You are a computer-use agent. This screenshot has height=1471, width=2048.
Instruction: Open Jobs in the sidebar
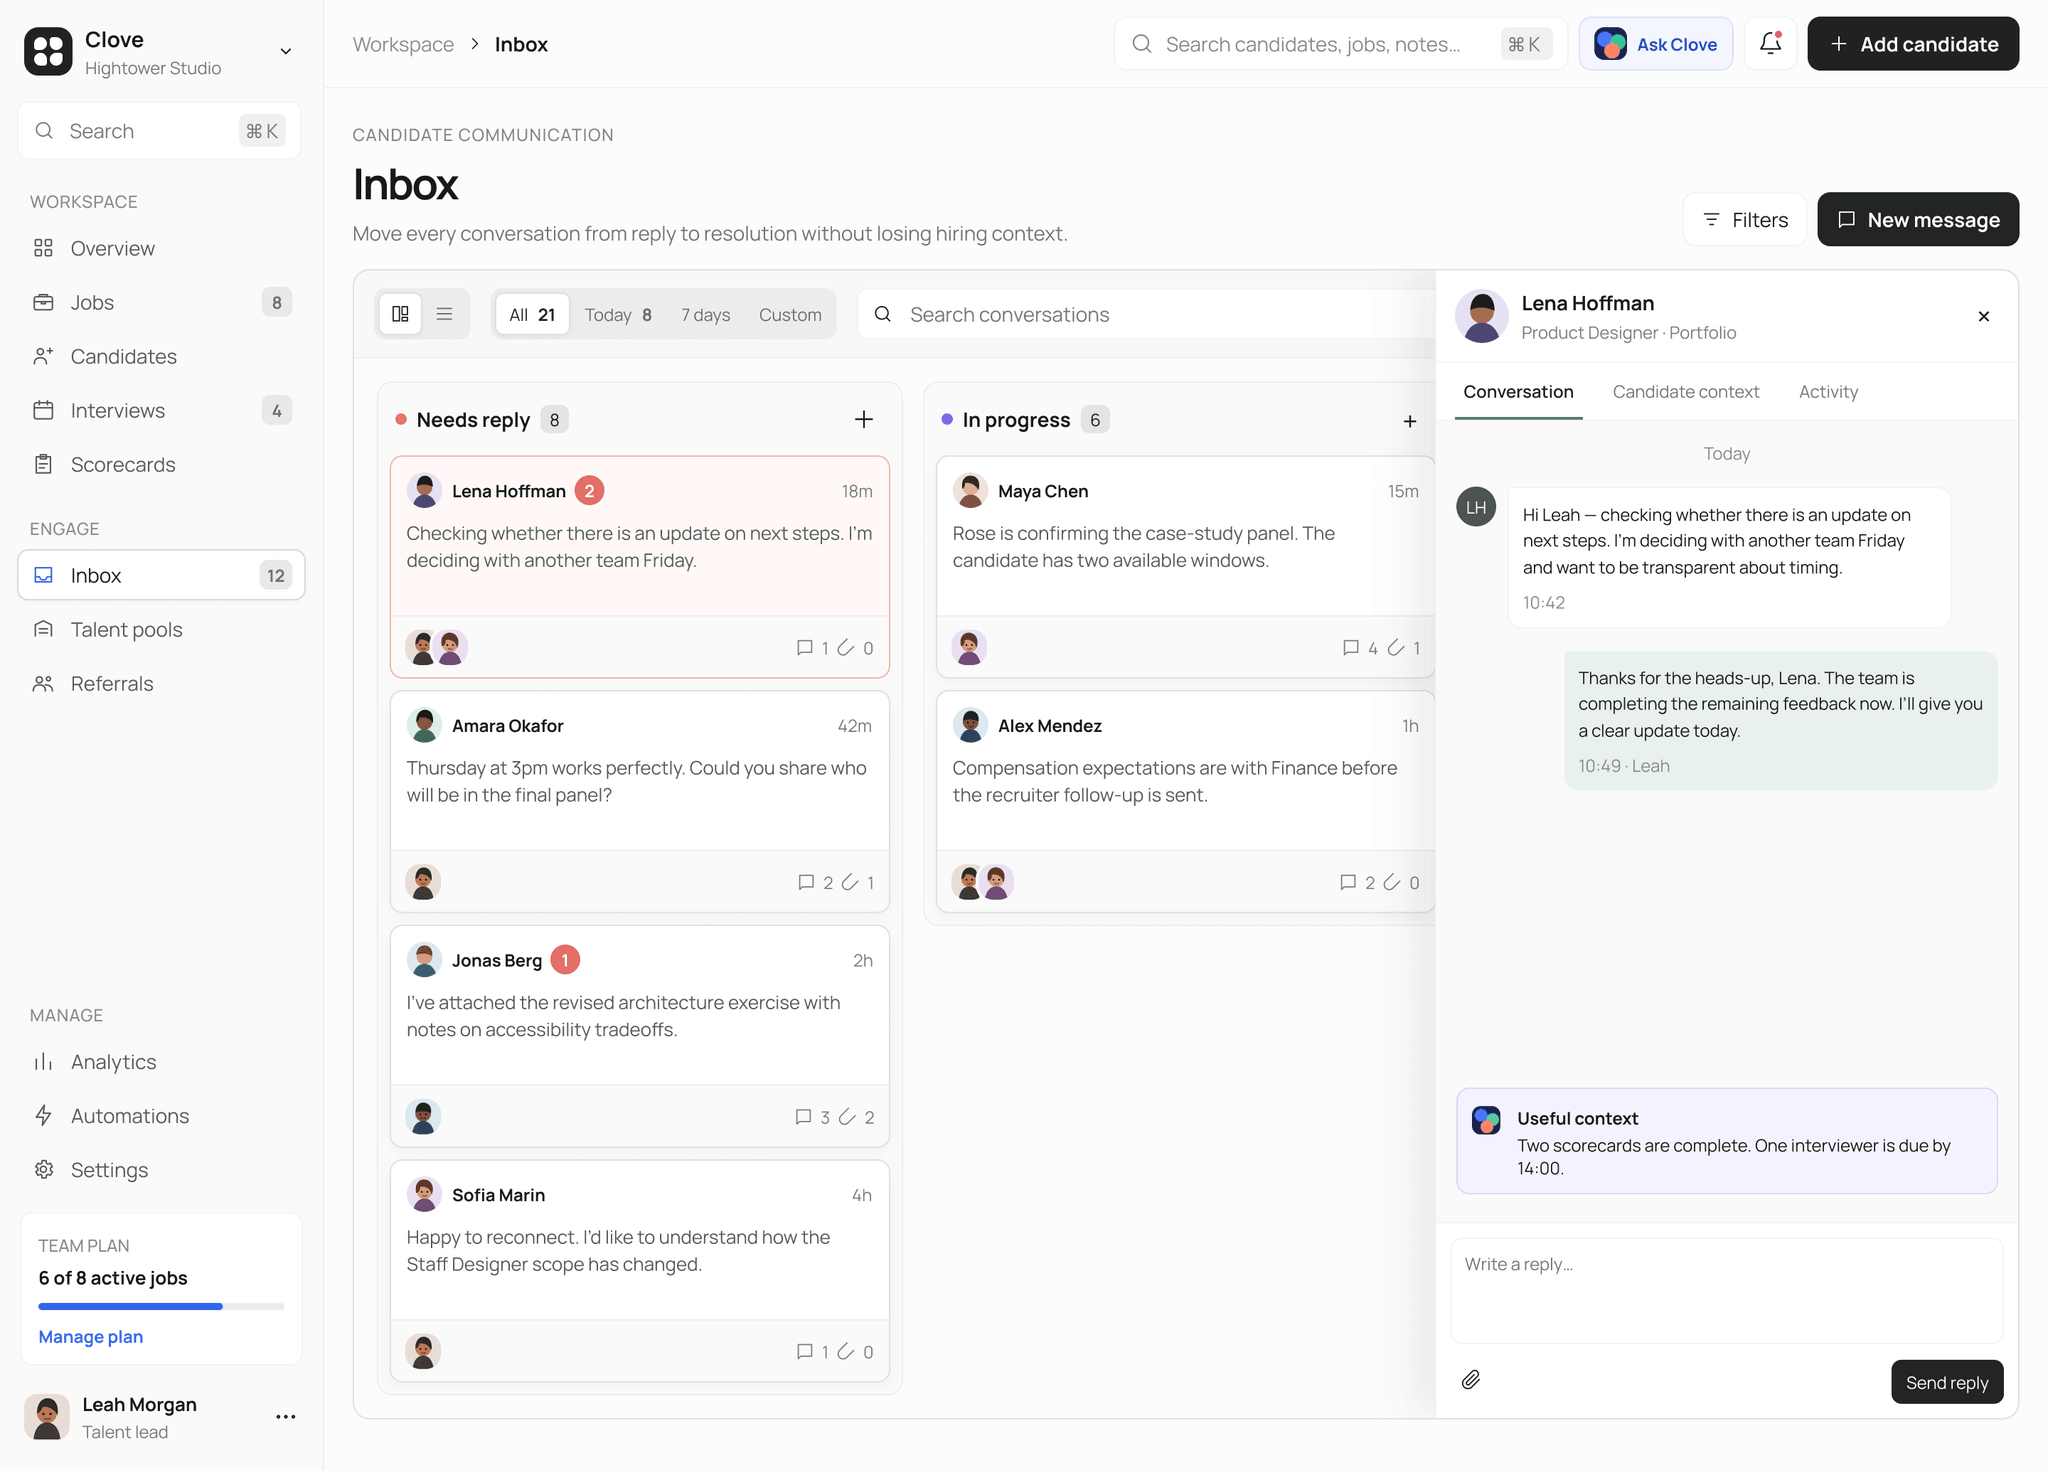[161, 302]
